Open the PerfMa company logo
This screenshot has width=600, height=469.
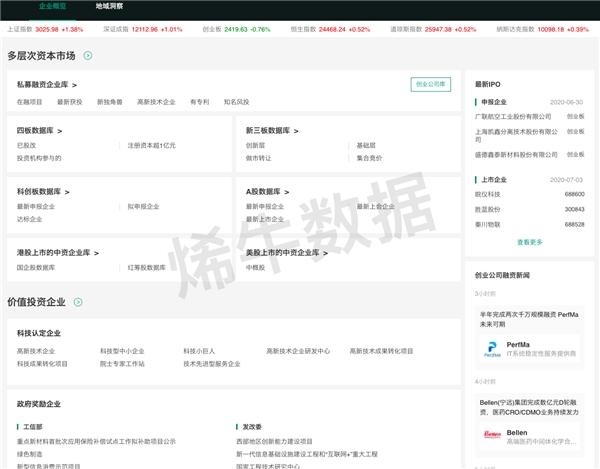point(492,349)
